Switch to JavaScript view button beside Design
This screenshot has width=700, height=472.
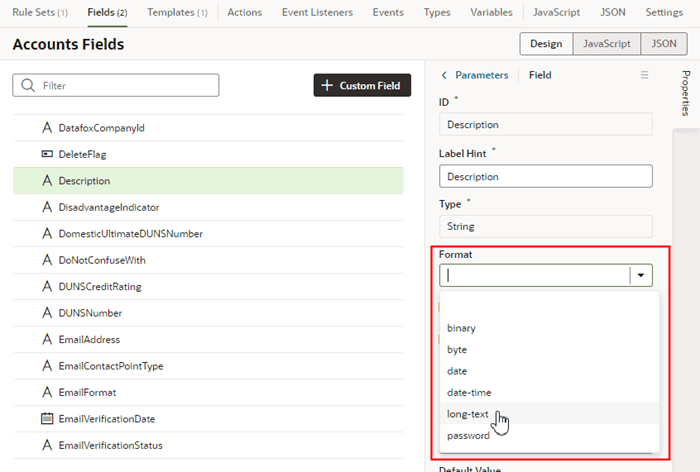pyautogui.click(x=606, y=44)
